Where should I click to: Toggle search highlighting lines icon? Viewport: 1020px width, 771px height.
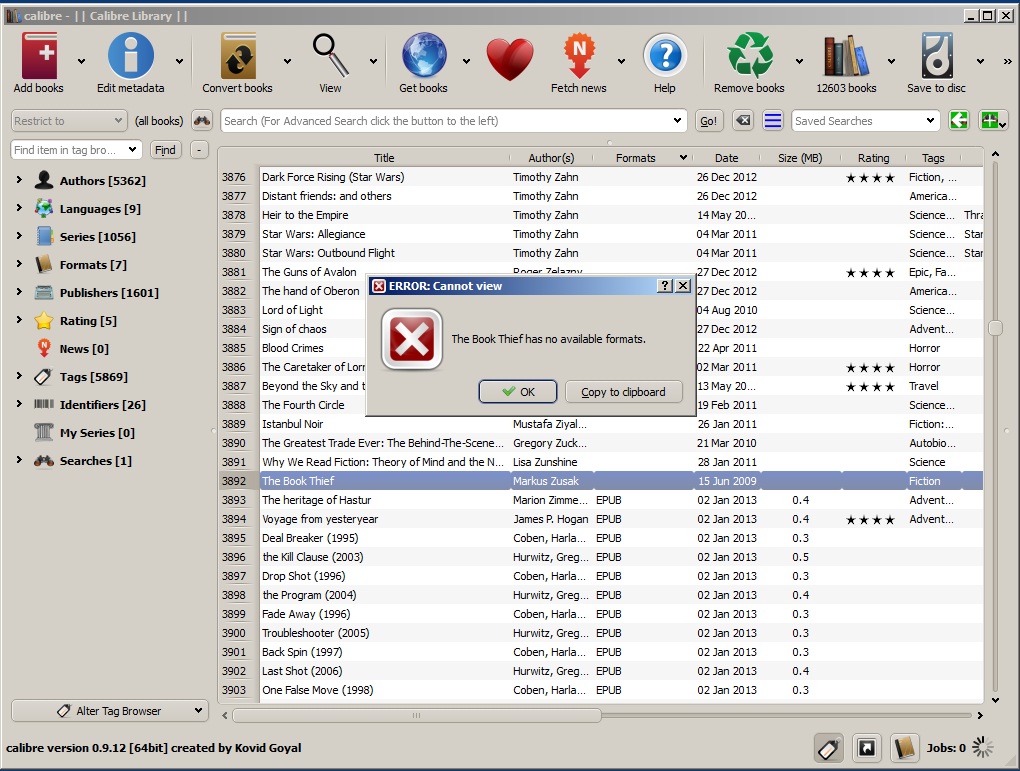(x=773, y=121)
